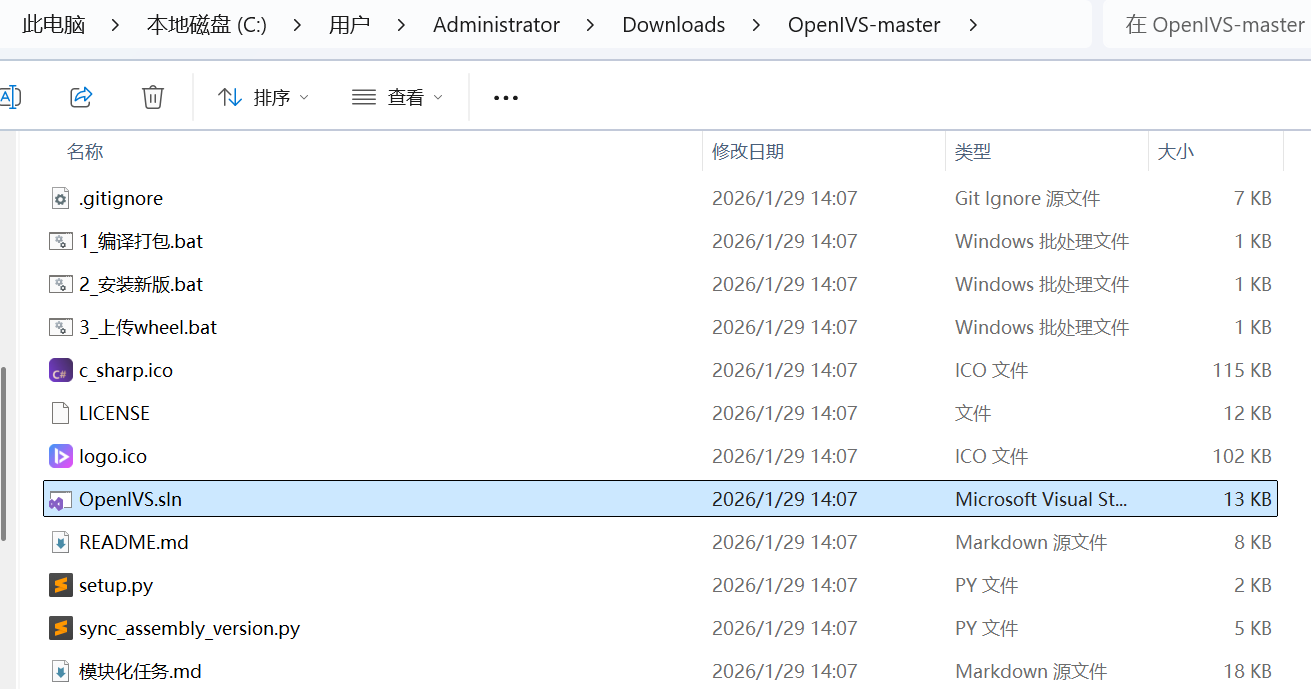The image size is (1311, 696).
Task: Expand chevron after Downloads in address bar
Action: click(757, 25)
